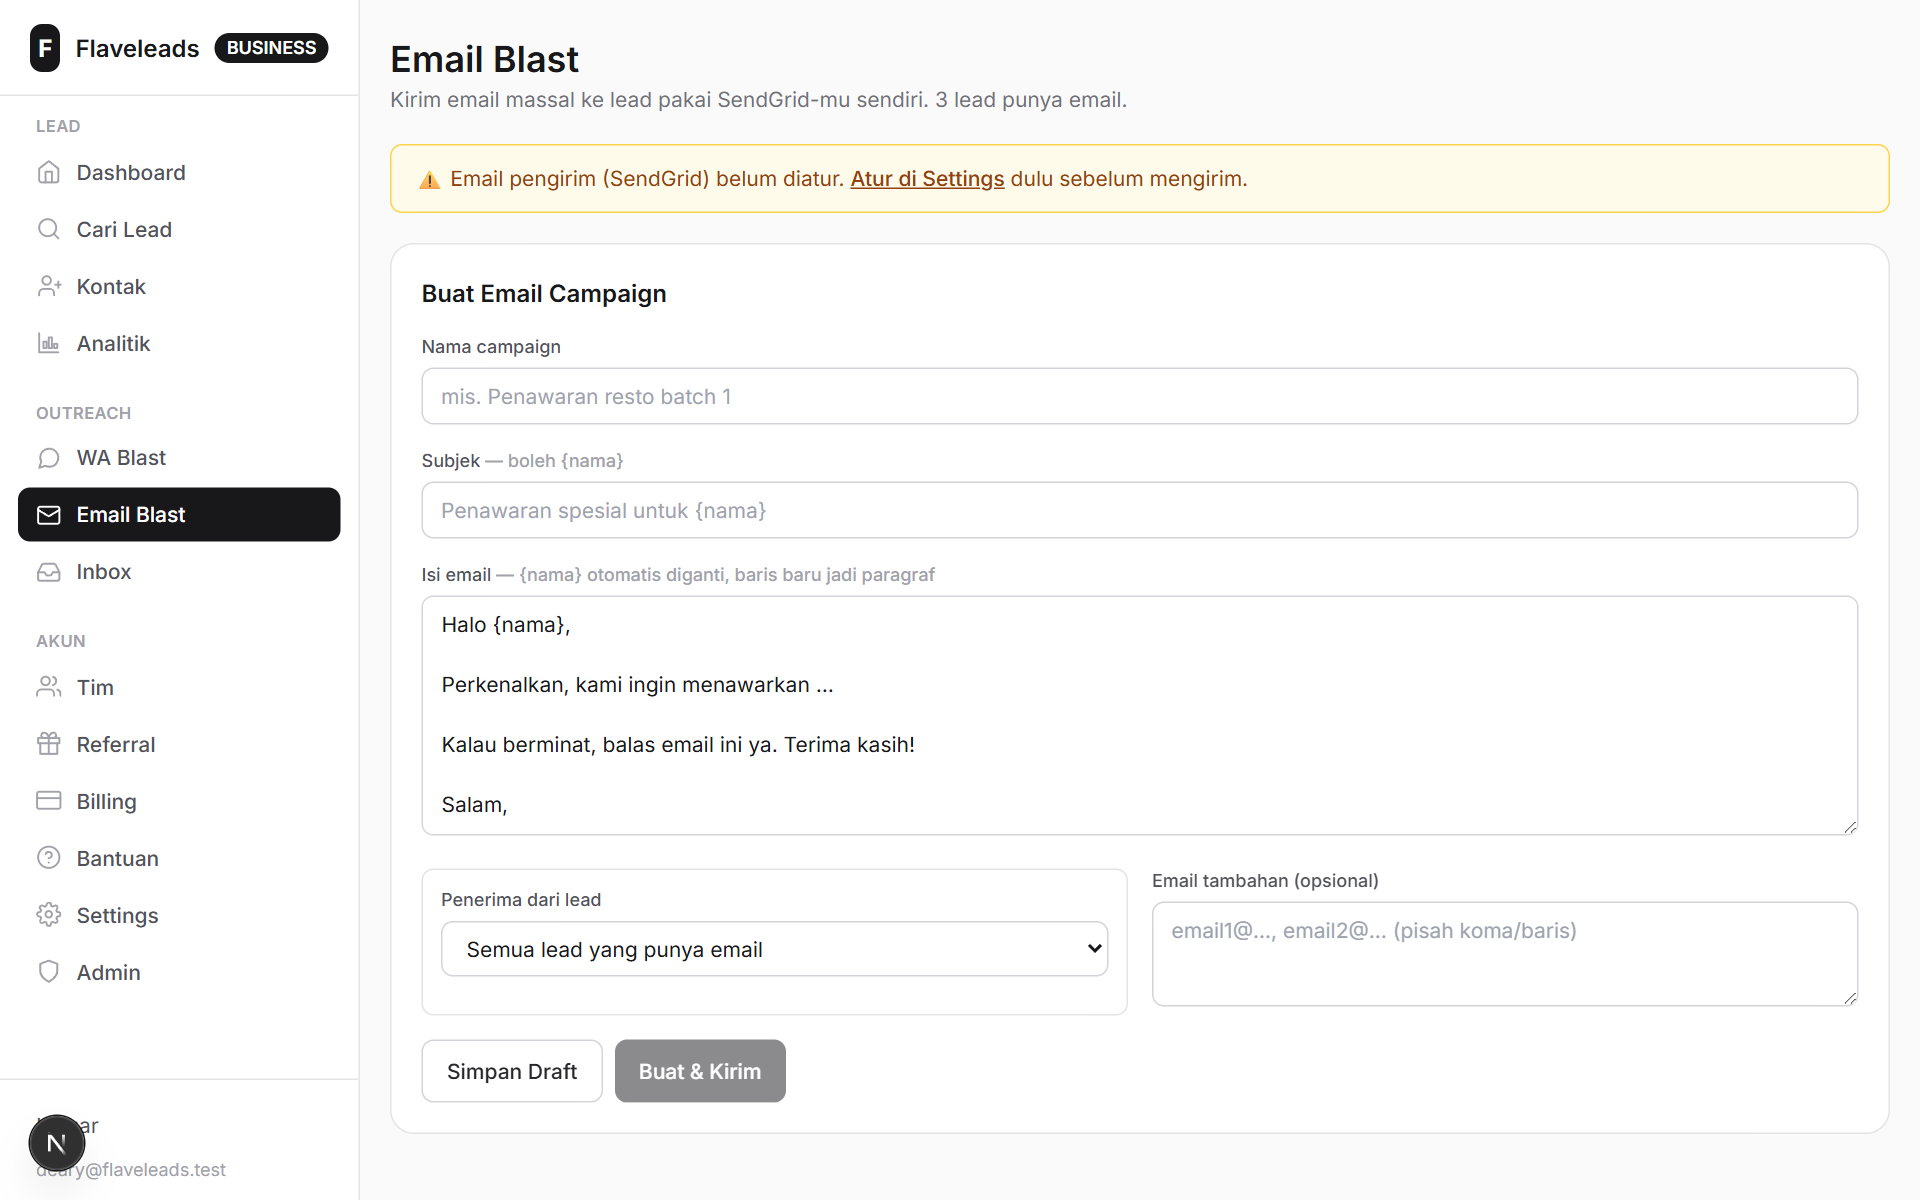Click the round N badge icon
Image resolution: width=1920 pixels, height=1200 pixels.
click(57, 1143)
